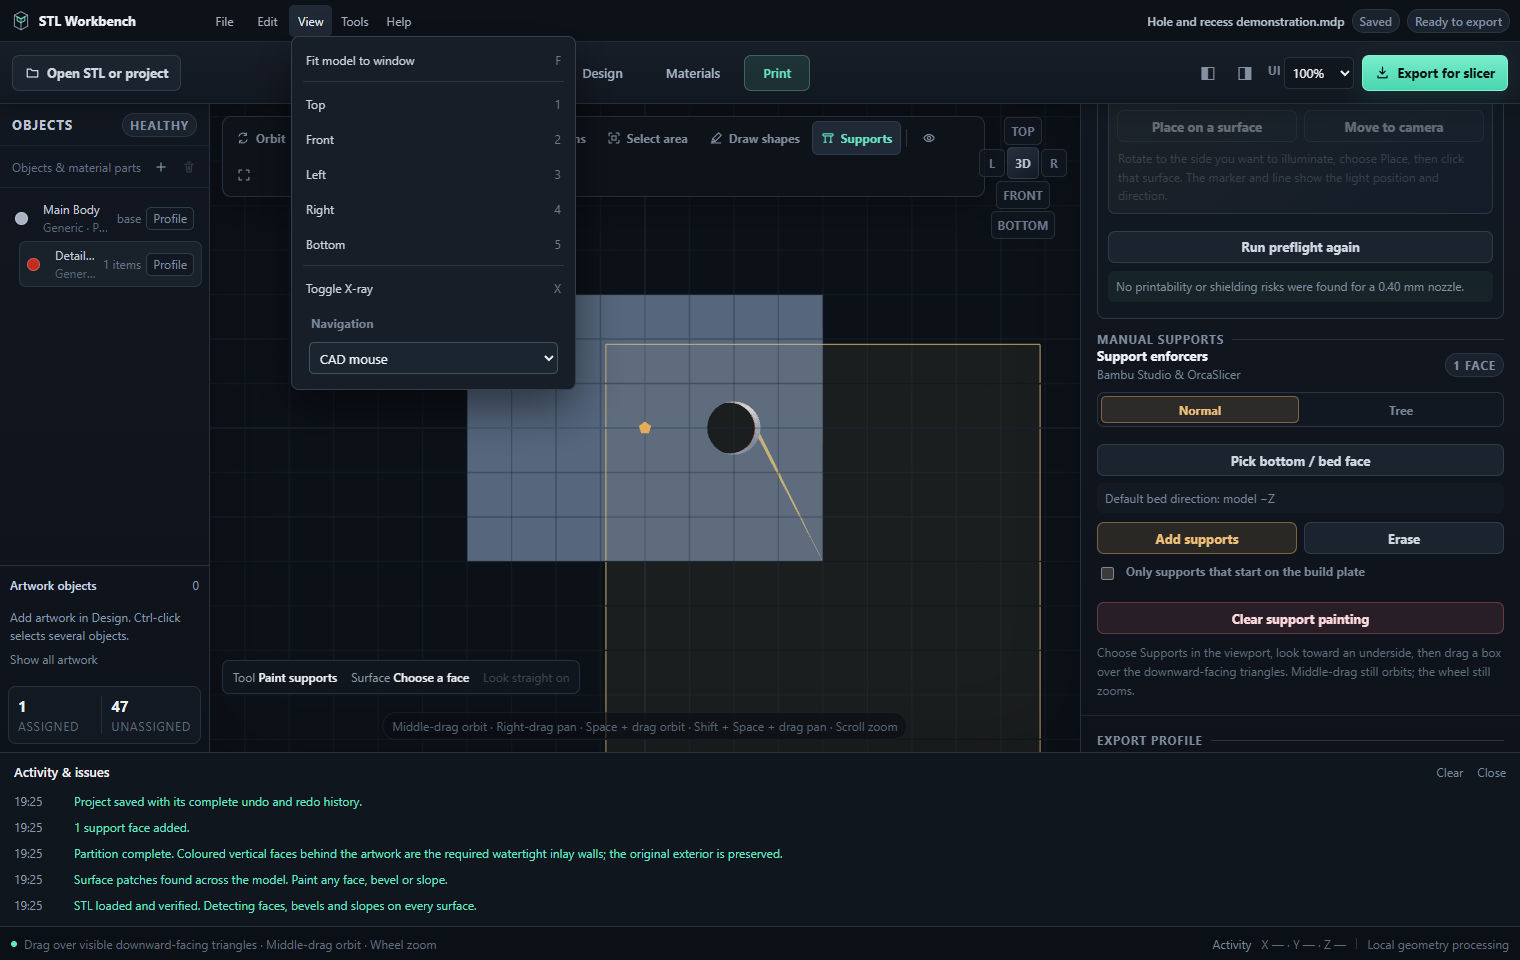Click the Saved status badge
Screen dimensions: 1520x960
tap(1375, 21)
